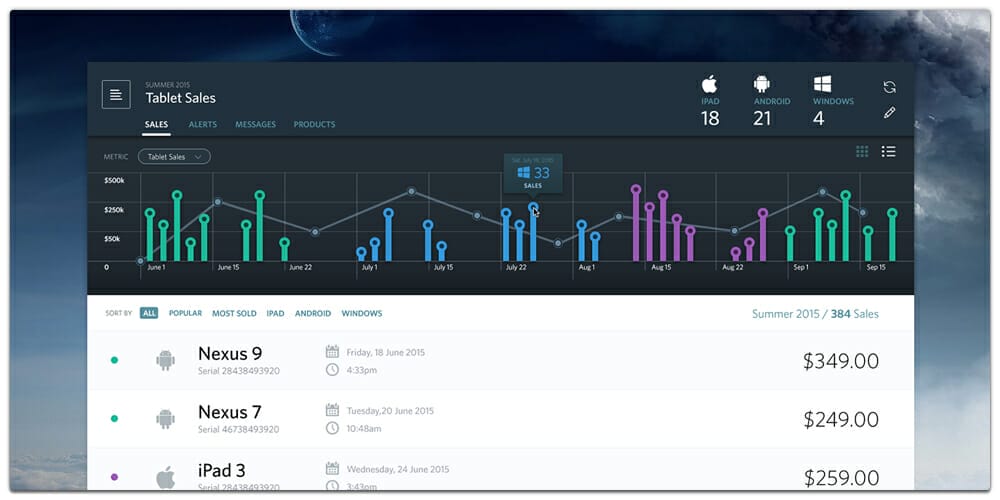Click the $500k axis label
This screenshot has height=500, width=1000.
pos(114,180)
